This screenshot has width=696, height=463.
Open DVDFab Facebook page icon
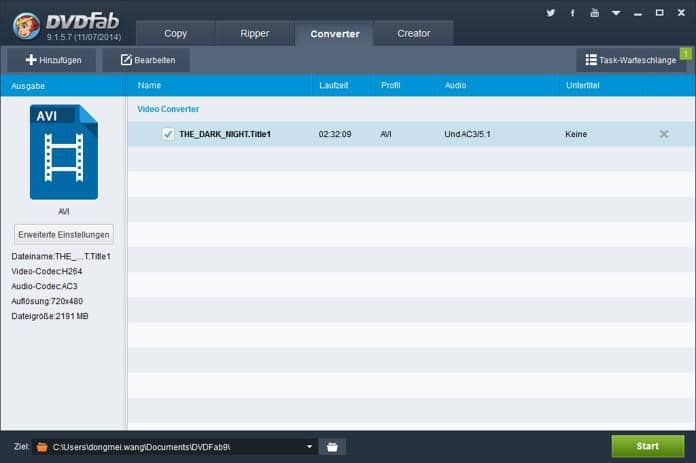(573, 13)
